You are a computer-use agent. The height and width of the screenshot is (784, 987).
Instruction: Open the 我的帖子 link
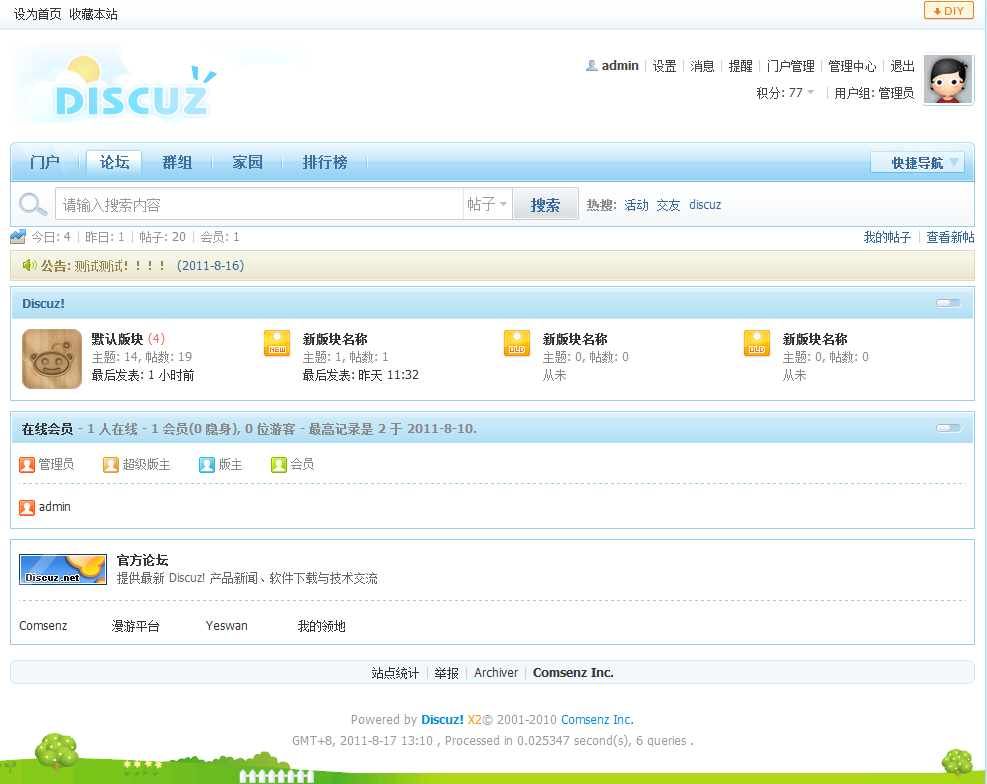tap(887, 237)
